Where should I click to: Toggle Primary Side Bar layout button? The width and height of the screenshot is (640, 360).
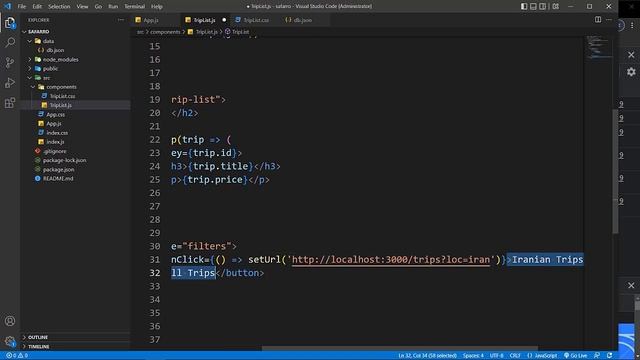(x=524, y=6)
